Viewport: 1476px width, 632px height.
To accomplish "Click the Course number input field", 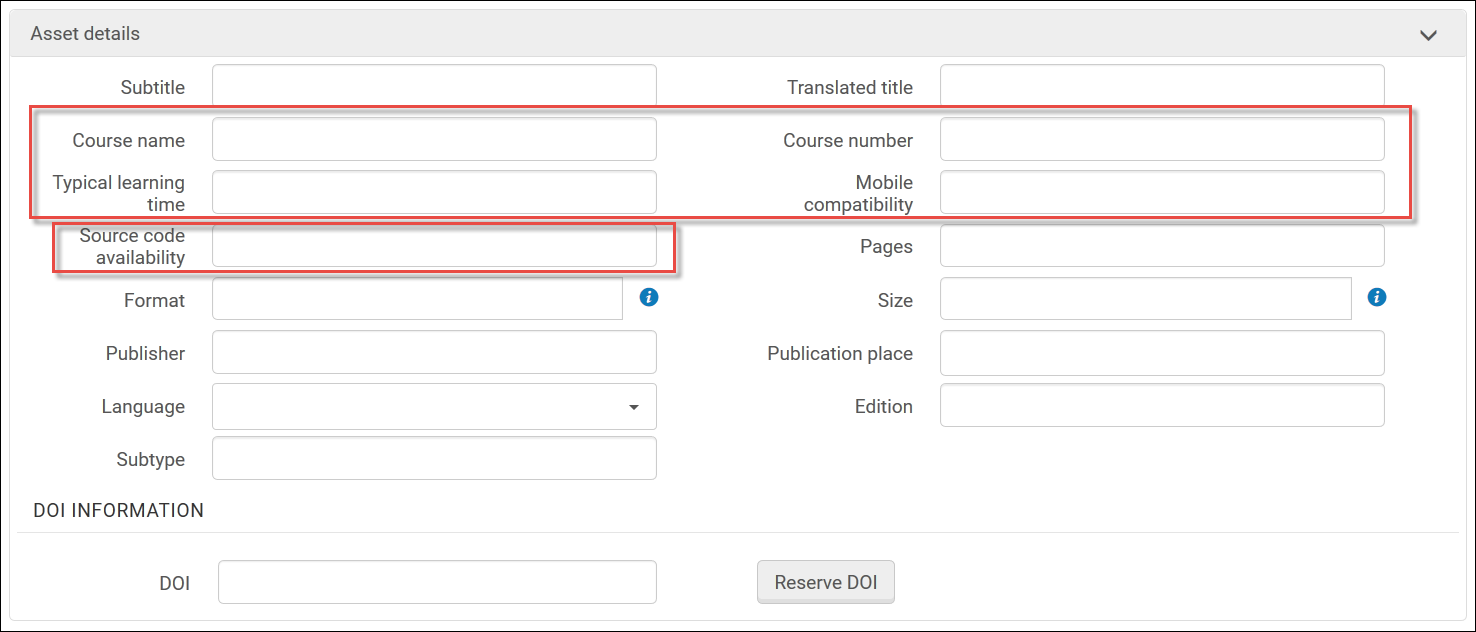I will pyautogui.click(x=1162, y=140).
